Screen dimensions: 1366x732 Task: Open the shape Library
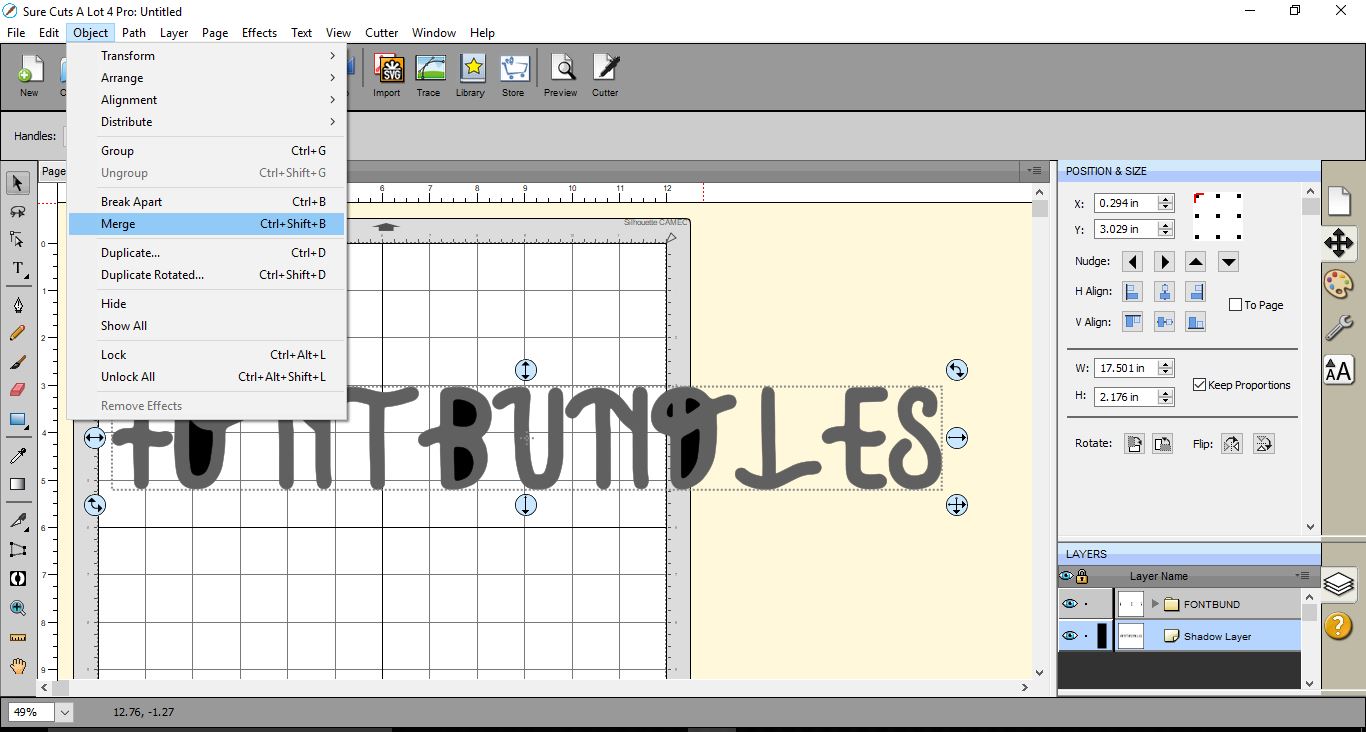[471, 76]
